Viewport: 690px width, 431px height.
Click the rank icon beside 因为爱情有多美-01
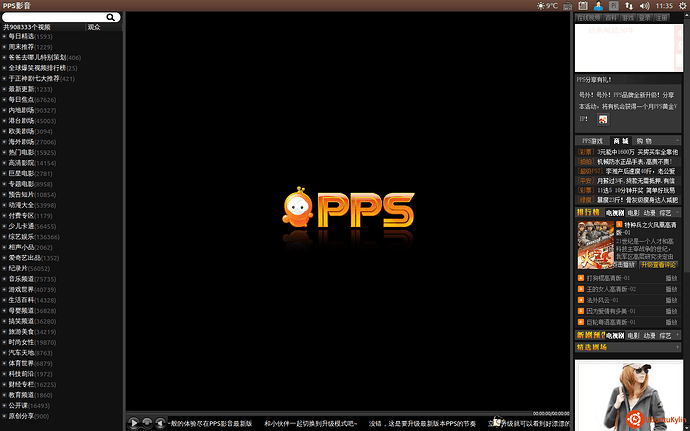[x=580, y=311]
